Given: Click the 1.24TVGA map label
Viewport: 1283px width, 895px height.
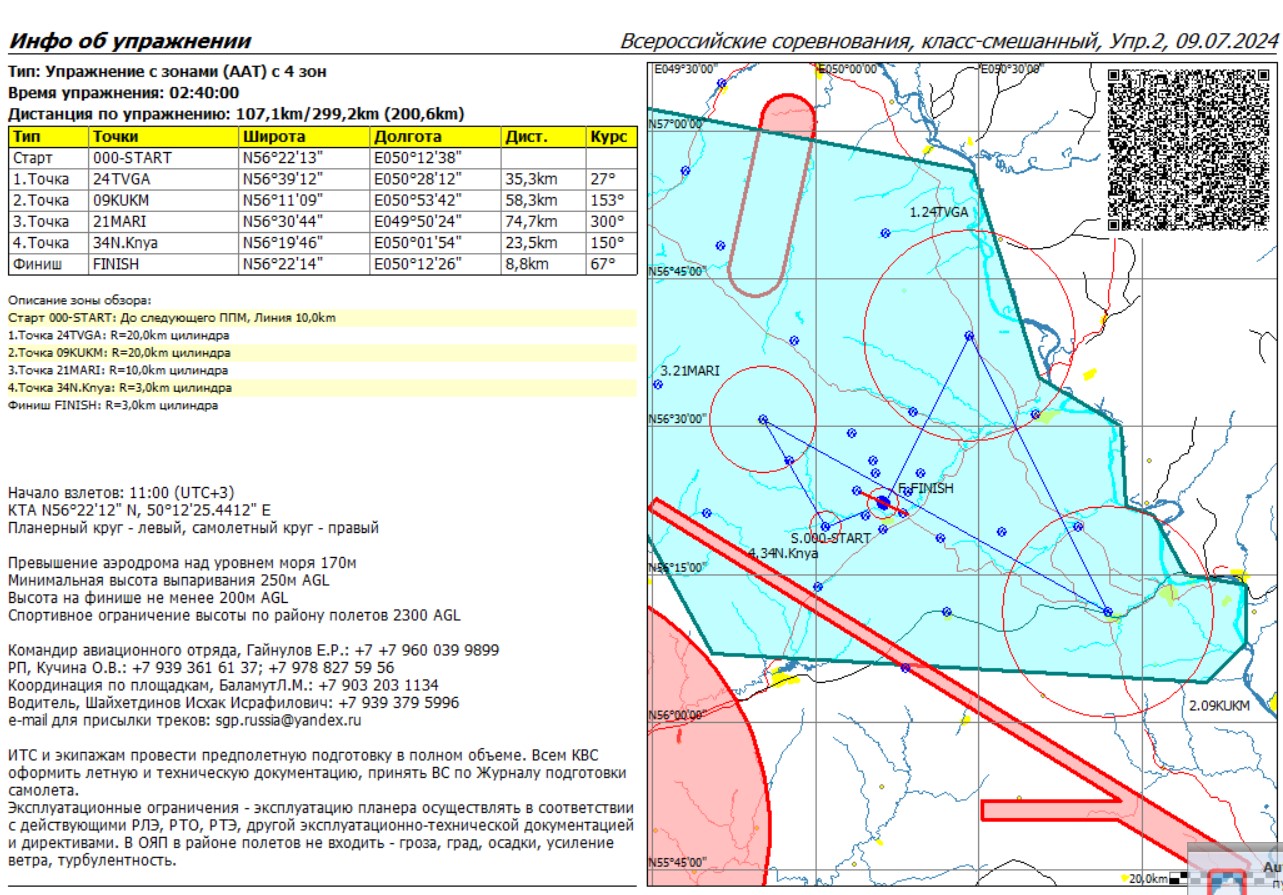Looking at the screenshot, I should pos(938,213).
